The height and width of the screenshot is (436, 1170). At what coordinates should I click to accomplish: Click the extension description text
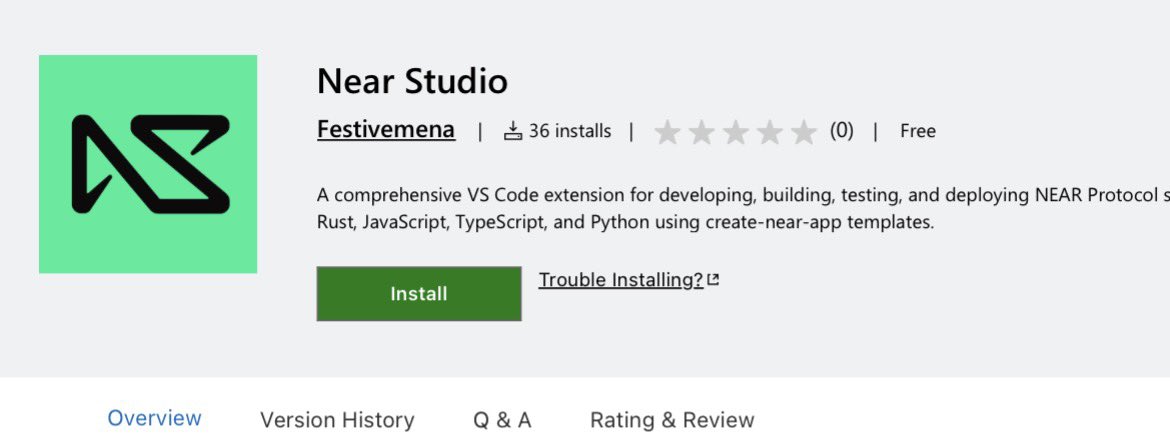click(x=743, y=209)
